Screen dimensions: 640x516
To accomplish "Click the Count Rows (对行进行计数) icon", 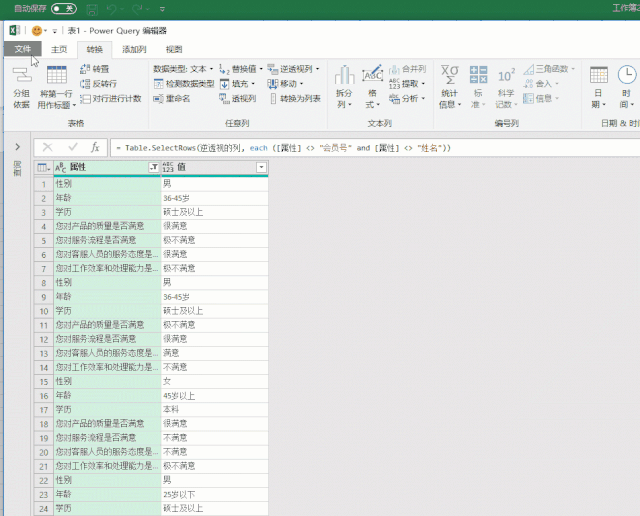I will click(85, 99).
